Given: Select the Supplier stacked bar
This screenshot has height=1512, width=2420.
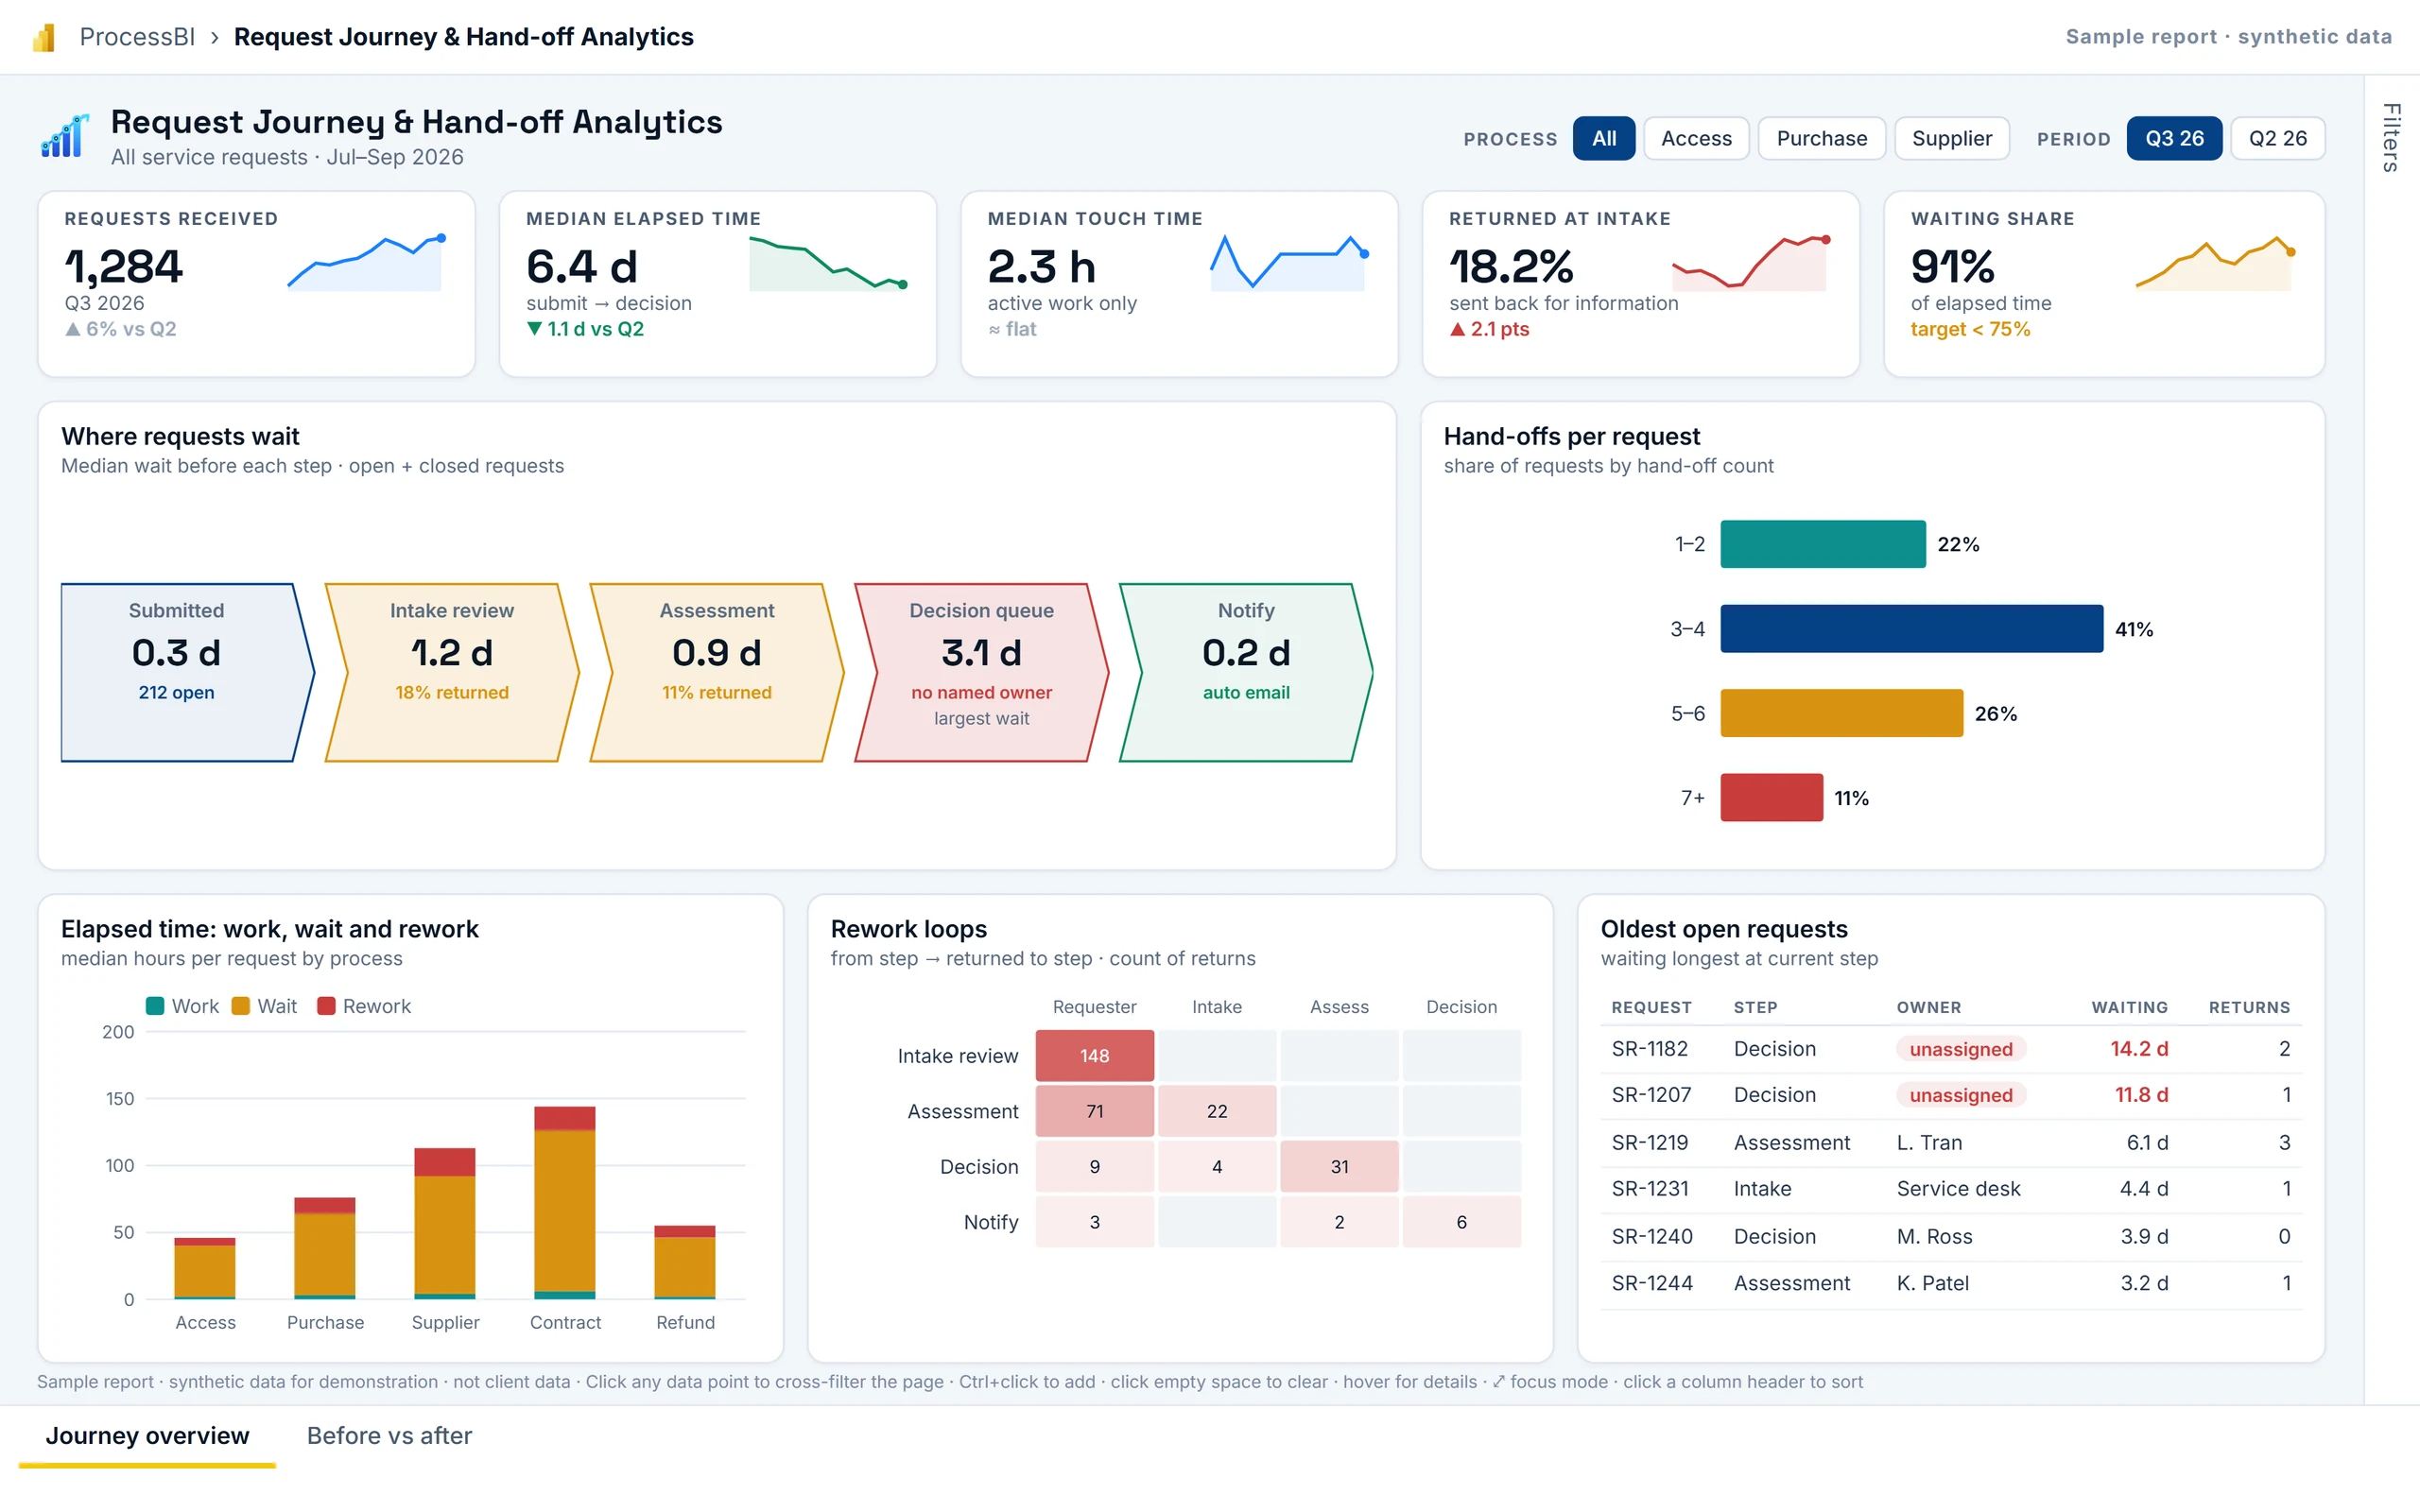Looking at the screenshot, I should (x=445, y=1224).
